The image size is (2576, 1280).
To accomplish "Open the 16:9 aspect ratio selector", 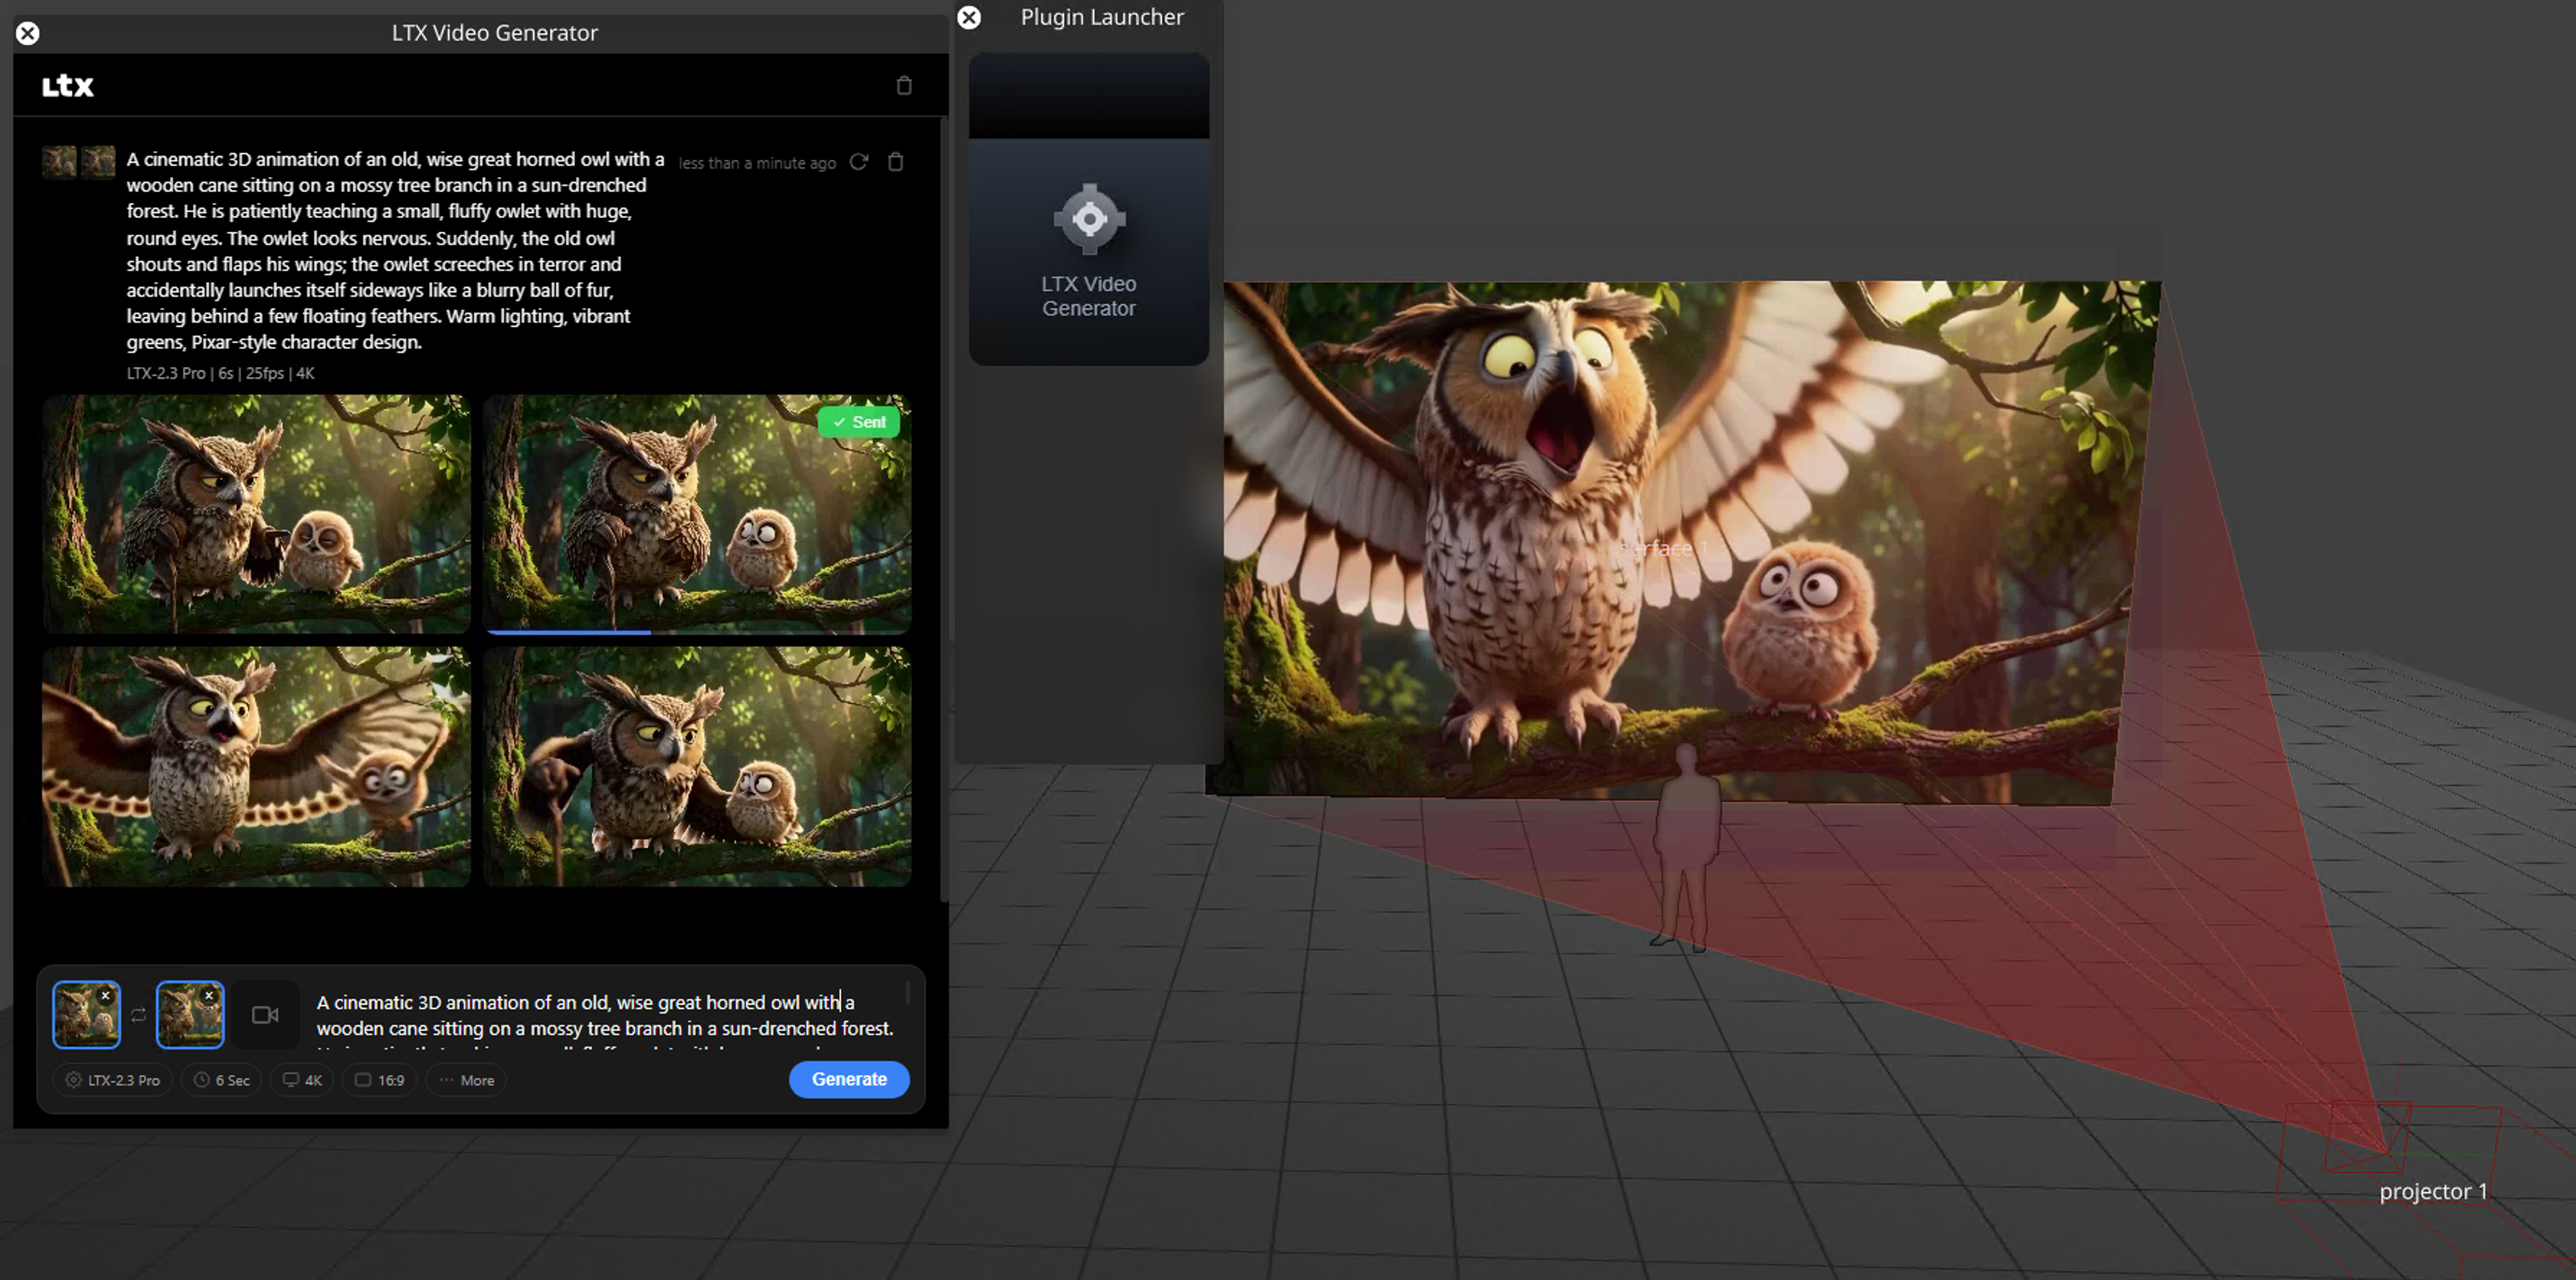I will [379, 1080].
